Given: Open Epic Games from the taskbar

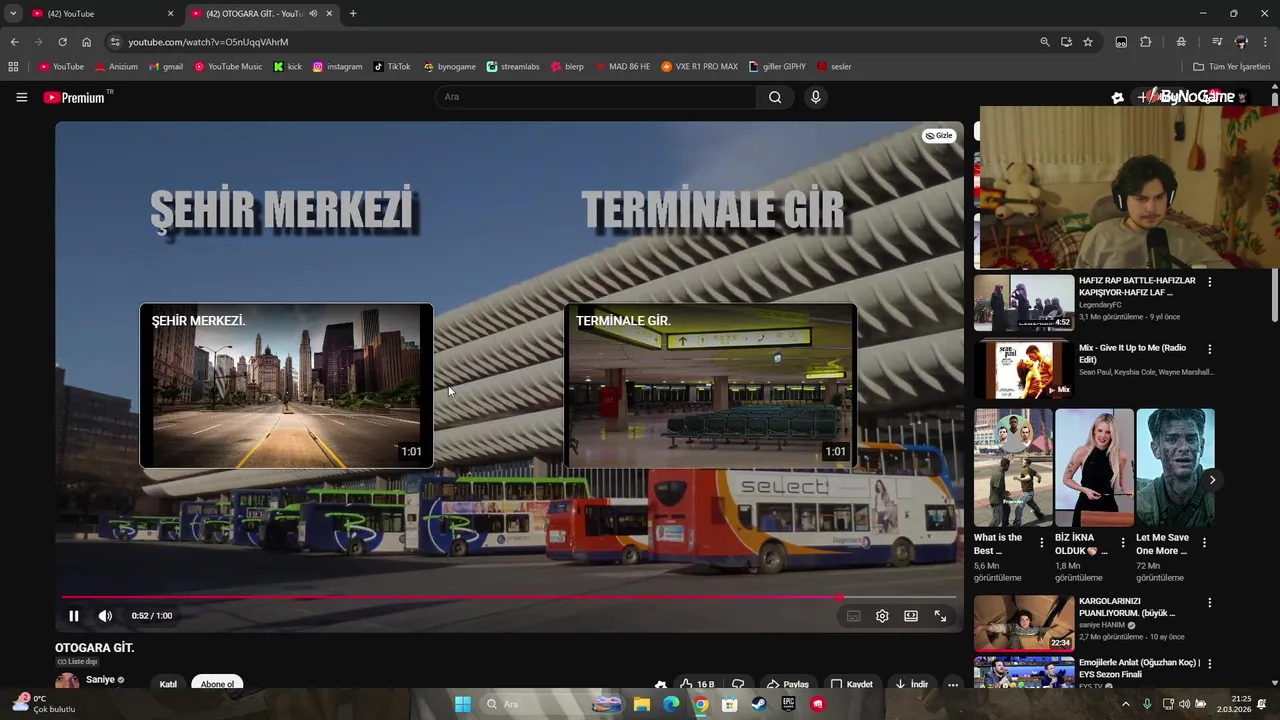Looking at the screenshot, I should coord(788,704).
